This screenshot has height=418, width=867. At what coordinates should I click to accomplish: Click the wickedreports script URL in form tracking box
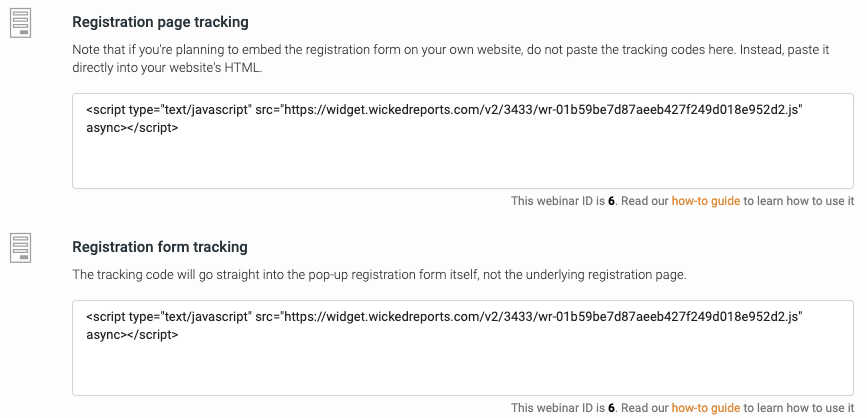pos(542,316)
